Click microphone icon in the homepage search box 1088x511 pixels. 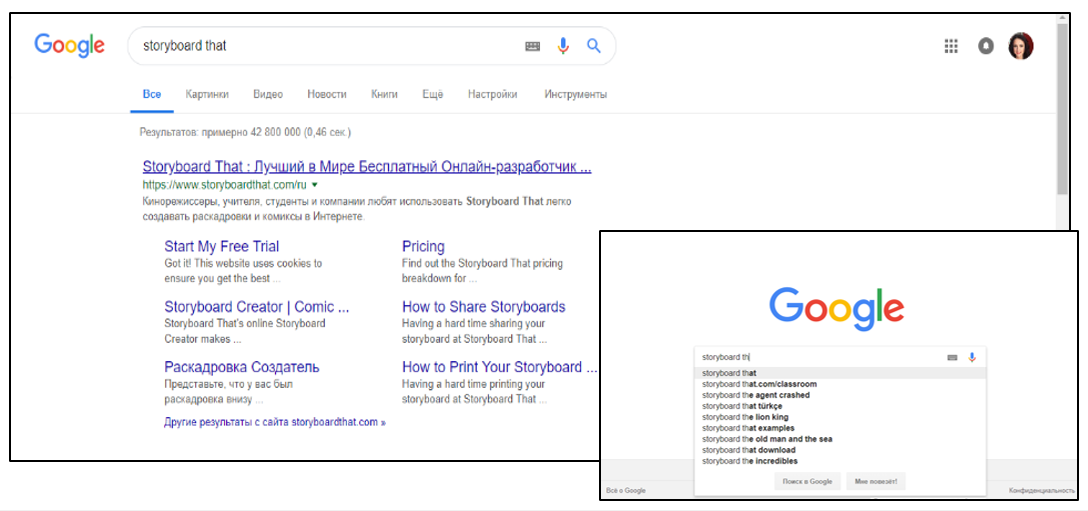[x=972, y=358]
